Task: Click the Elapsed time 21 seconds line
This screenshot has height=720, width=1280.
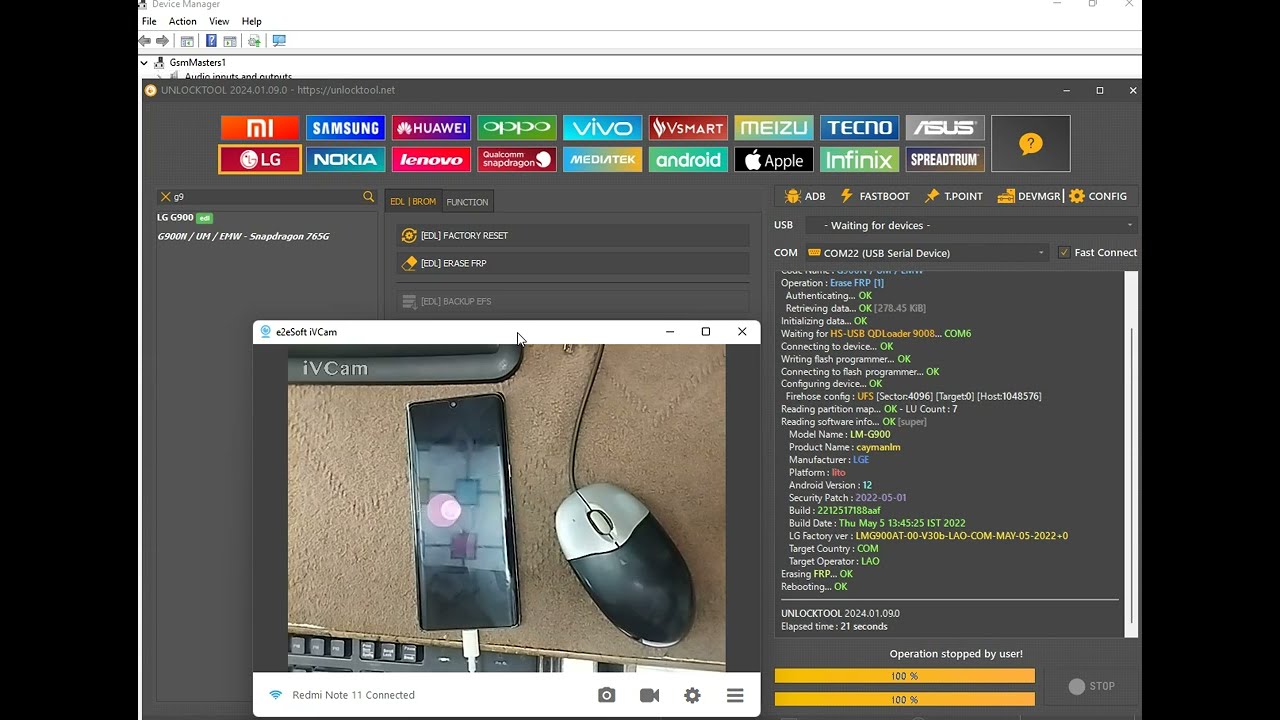Action: coord(834,626)
